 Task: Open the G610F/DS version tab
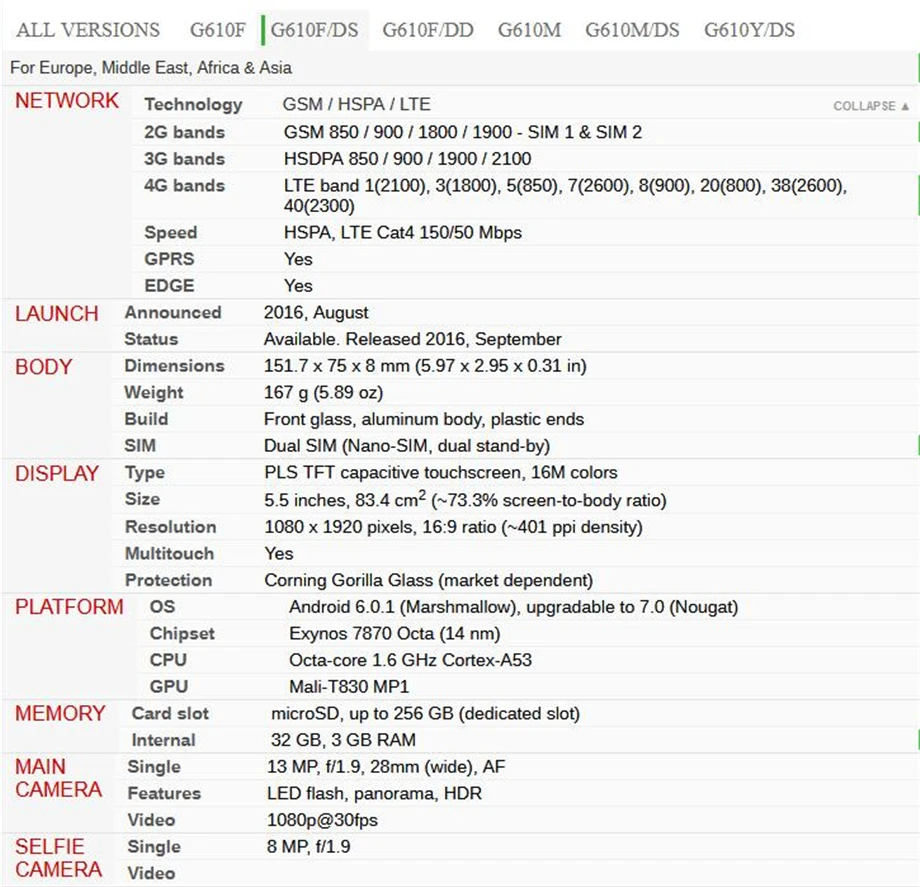coord(314,30)
